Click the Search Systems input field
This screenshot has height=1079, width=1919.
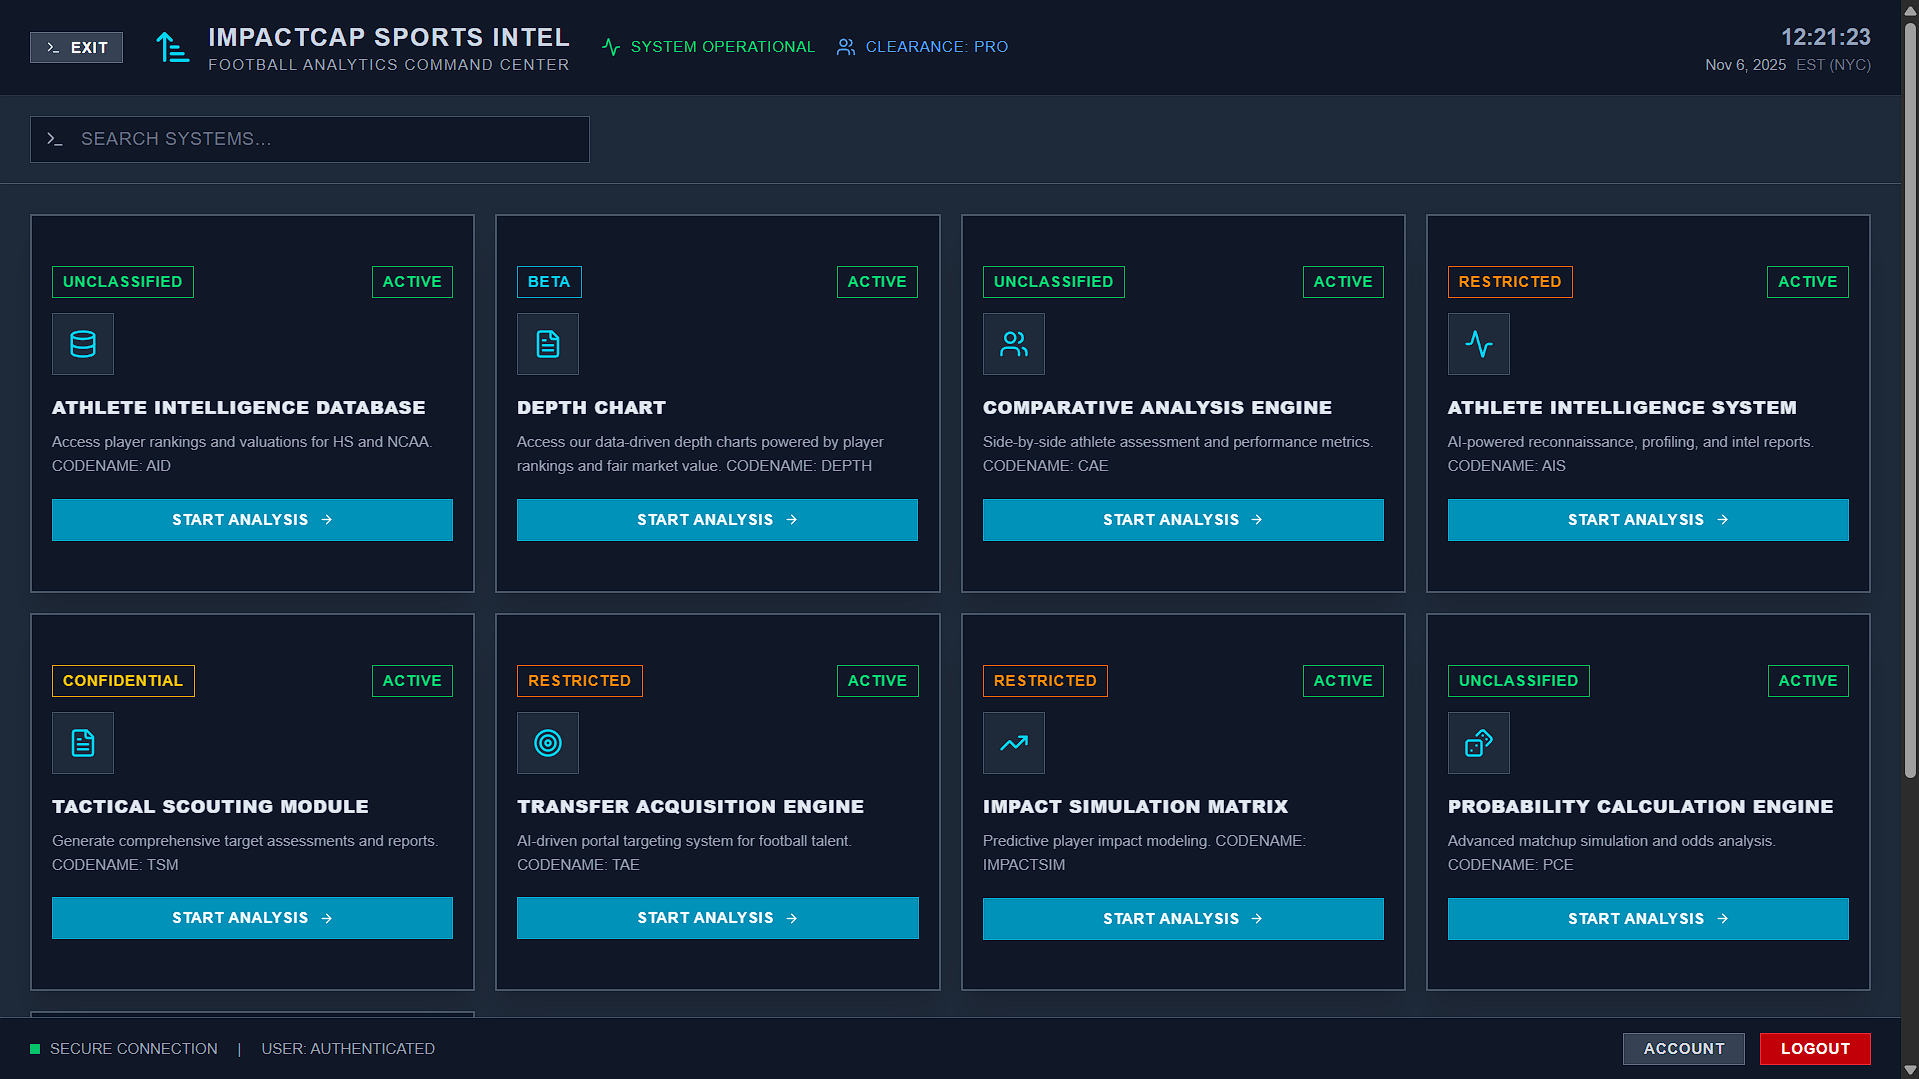pos(310,139)
